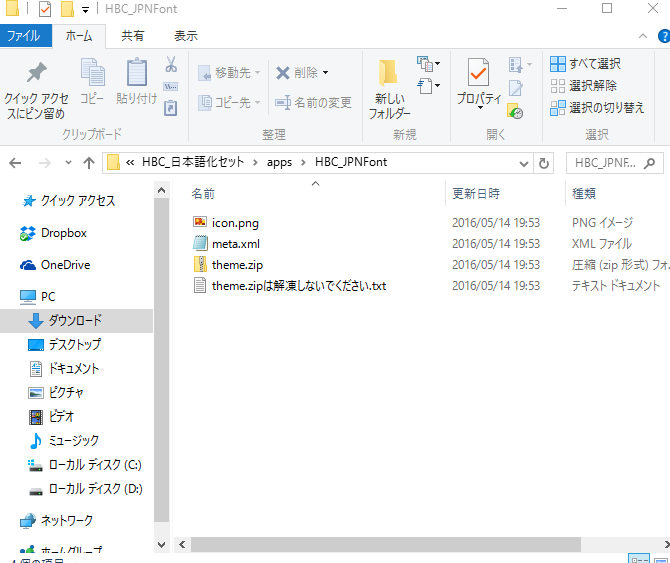This screenshot has width=670, height=563.
Task: Select the icon.png file
Action: 235,222
